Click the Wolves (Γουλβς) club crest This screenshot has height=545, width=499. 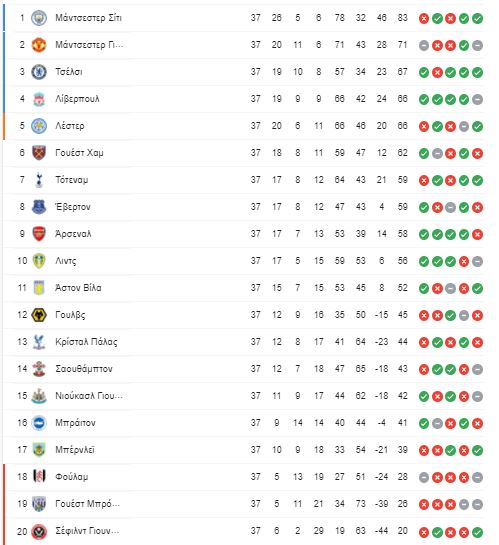pyautogui.click(x=39, y=315)
